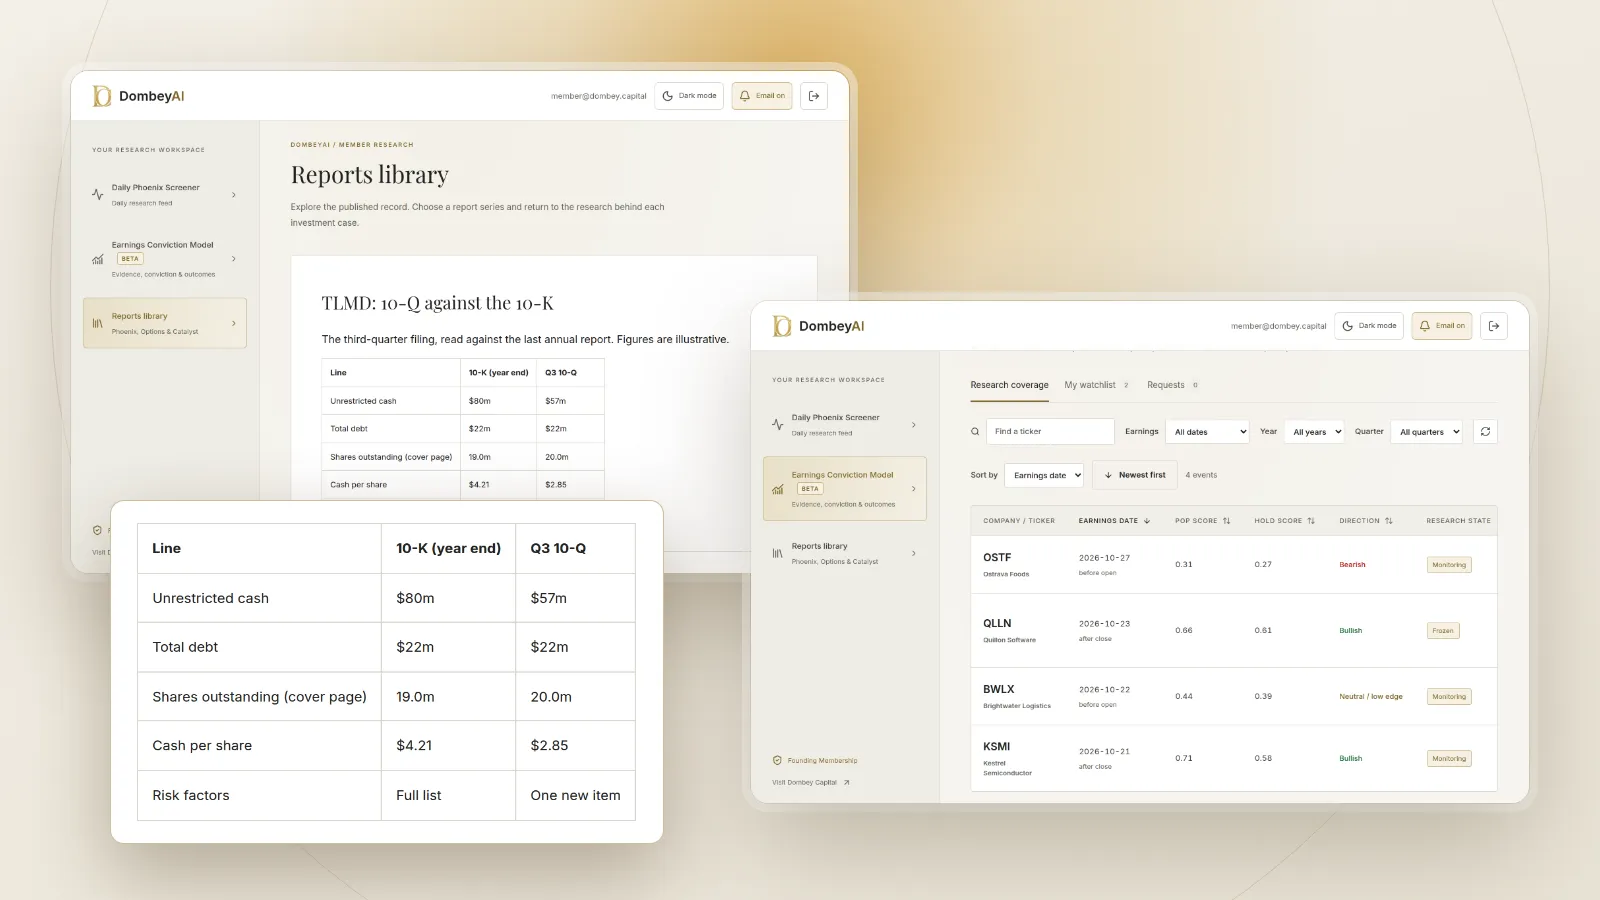Click the arrow icon next to Earnings Date header
Screen dimensions: 1600x900
(1147, 521)
